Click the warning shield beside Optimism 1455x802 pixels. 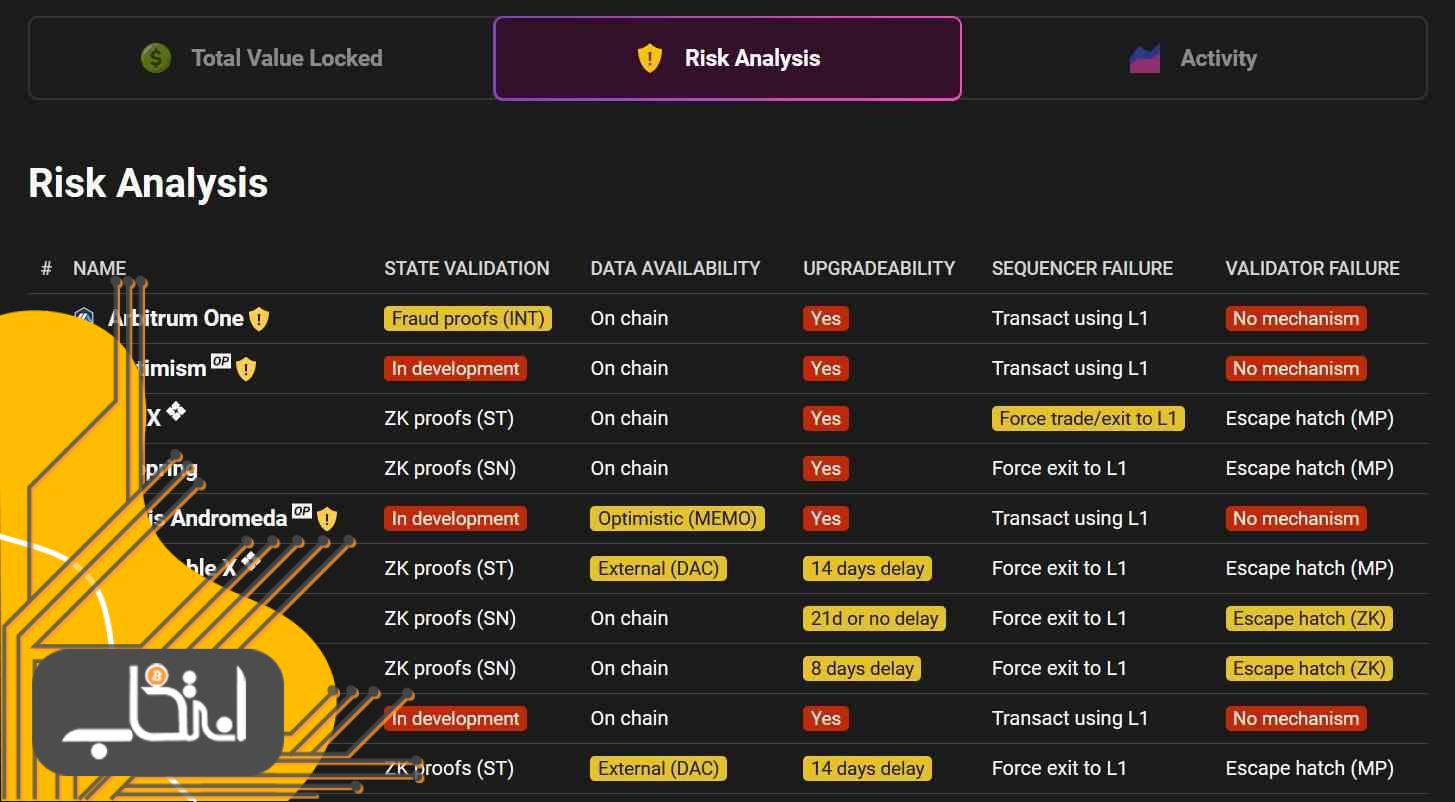tap(246, 369)
